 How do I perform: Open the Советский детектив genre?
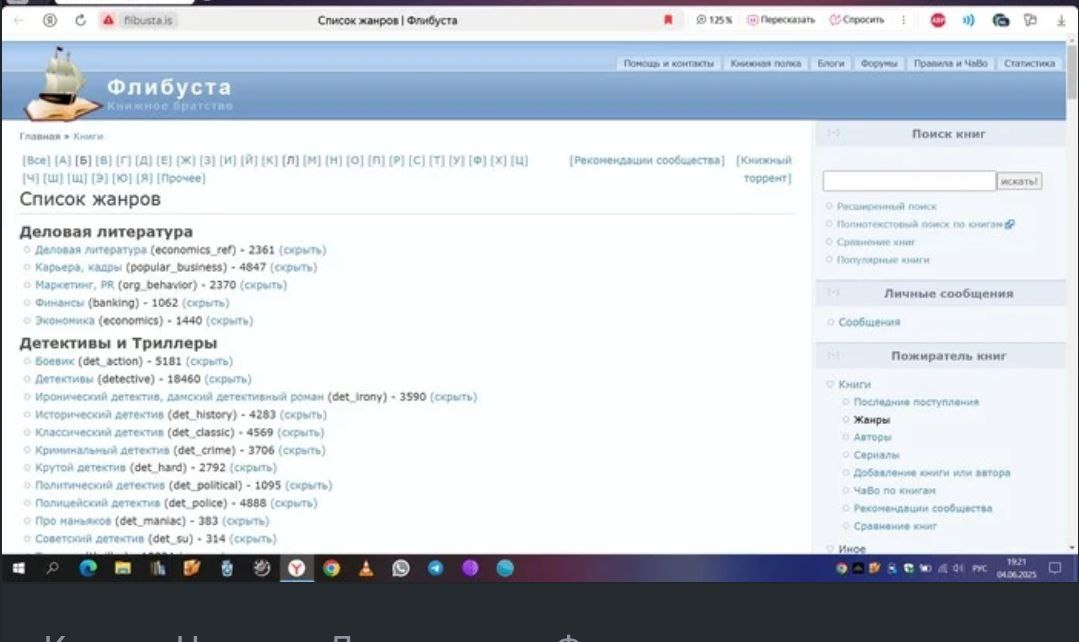point(89,539)
